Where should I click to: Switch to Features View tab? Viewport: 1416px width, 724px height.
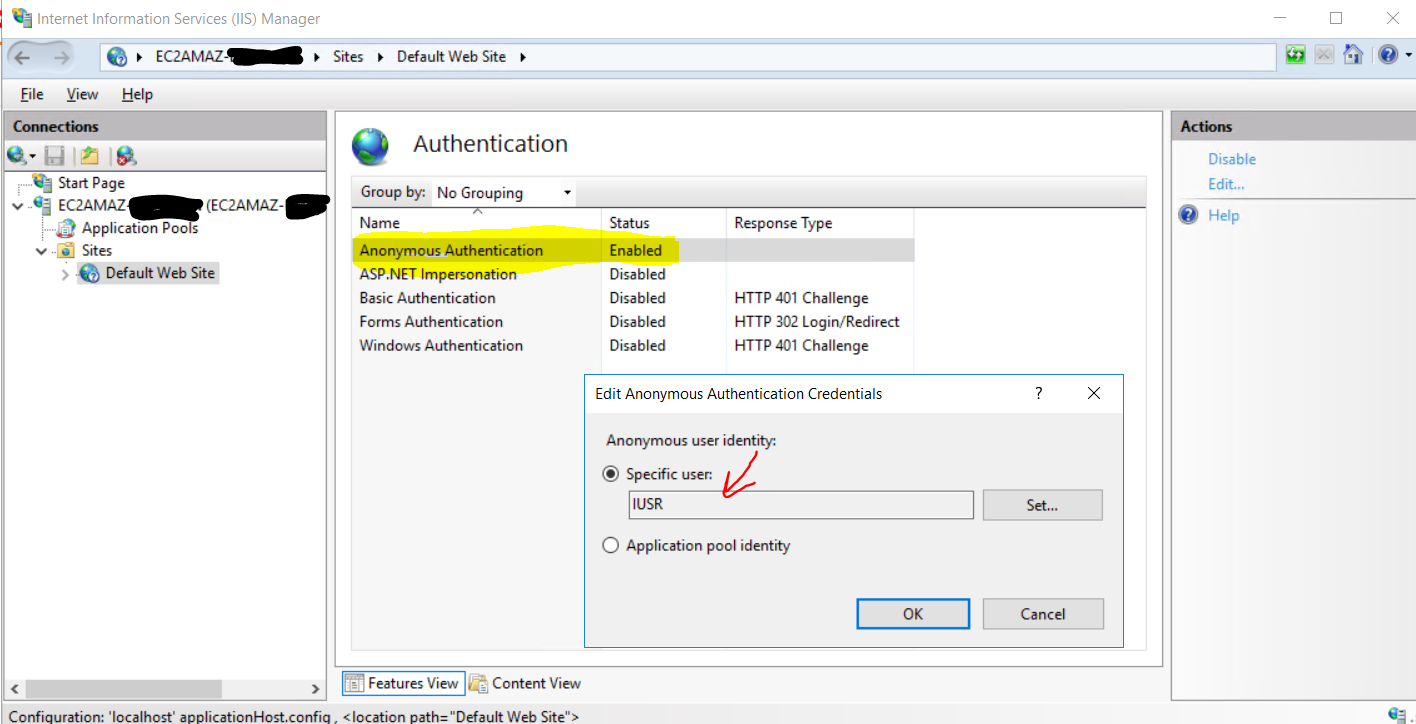click(403, 683)
